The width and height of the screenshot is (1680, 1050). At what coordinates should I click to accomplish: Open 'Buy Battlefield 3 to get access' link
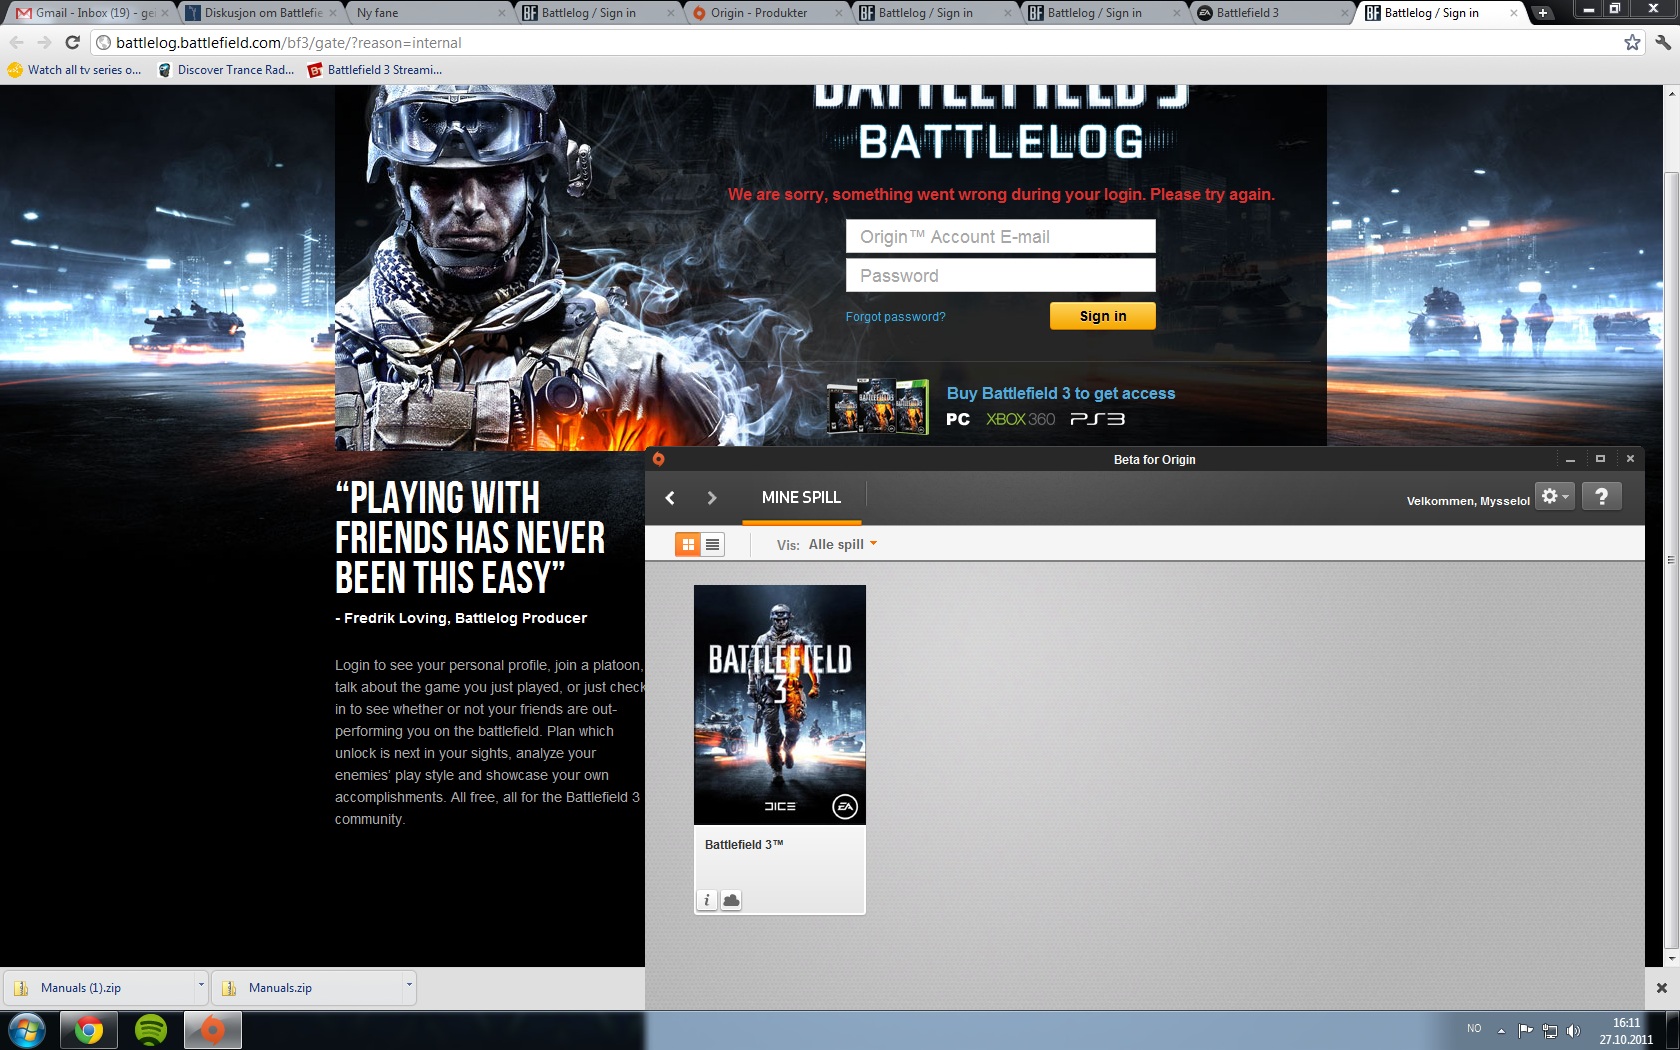[x=1060, y=393]
